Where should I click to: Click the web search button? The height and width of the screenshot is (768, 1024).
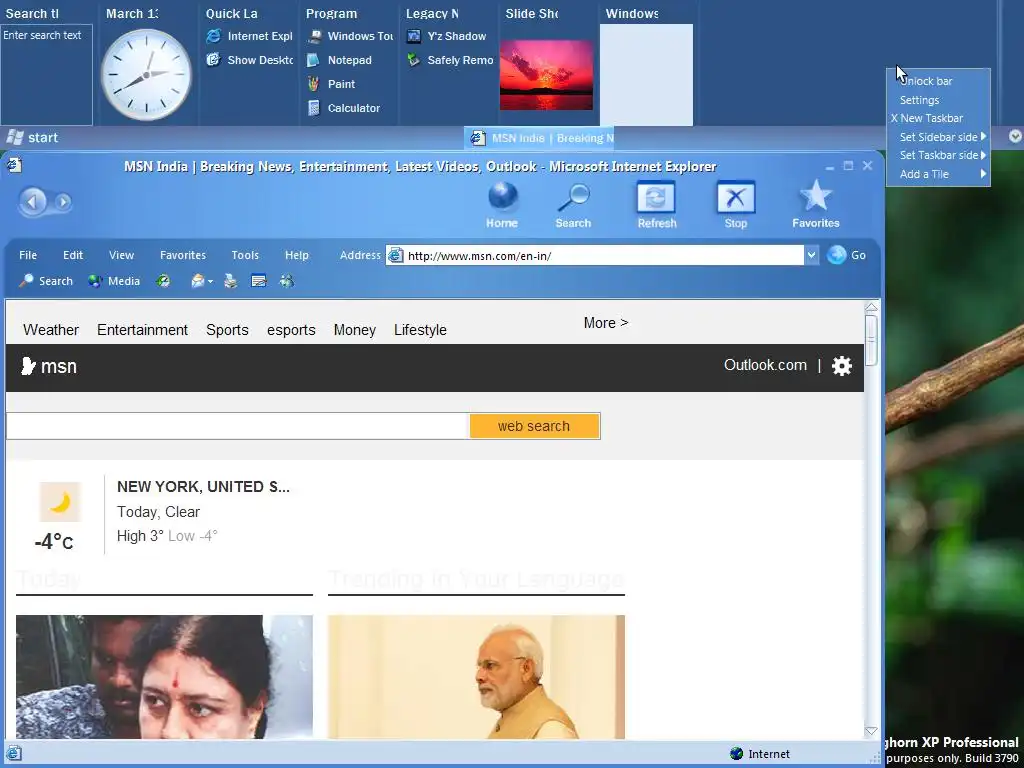[534, 426]
